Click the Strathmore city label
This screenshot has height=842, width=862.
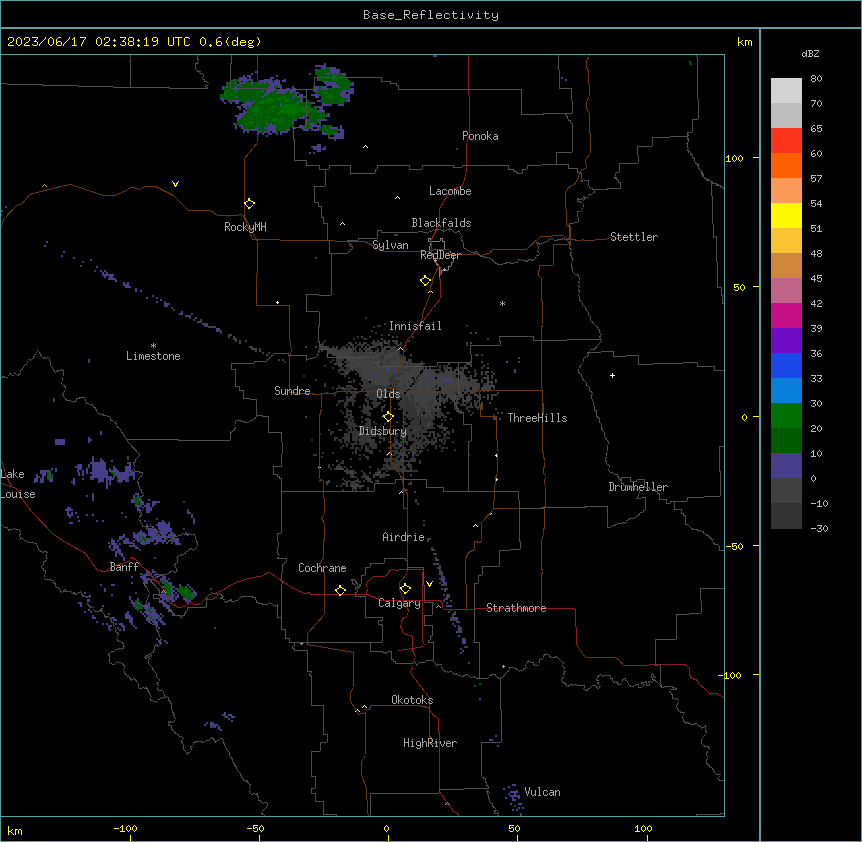click(x=516, y=608)
